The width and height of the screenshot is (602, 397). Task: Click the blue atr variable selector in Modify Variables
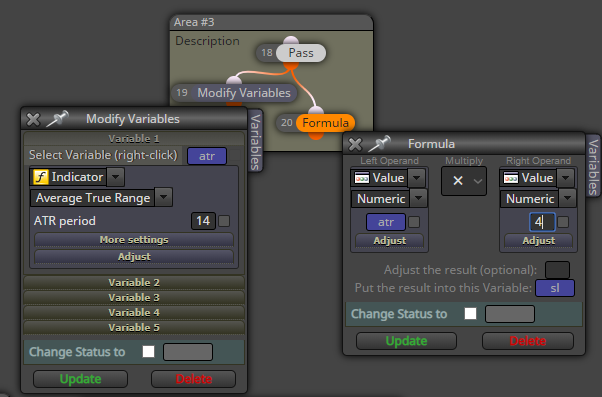[x=207, y=156]
